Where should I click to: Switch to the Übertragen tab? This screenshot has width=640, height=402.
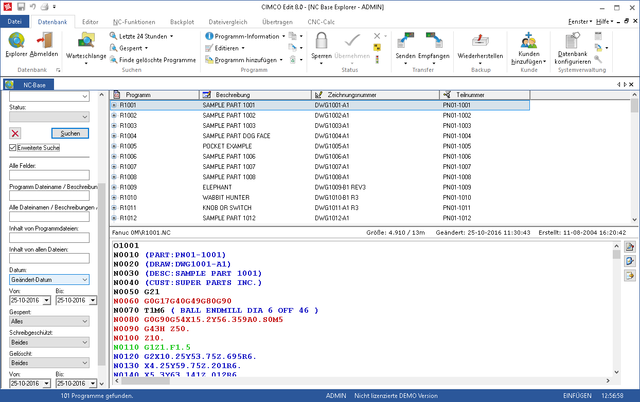tap(277, 22)
